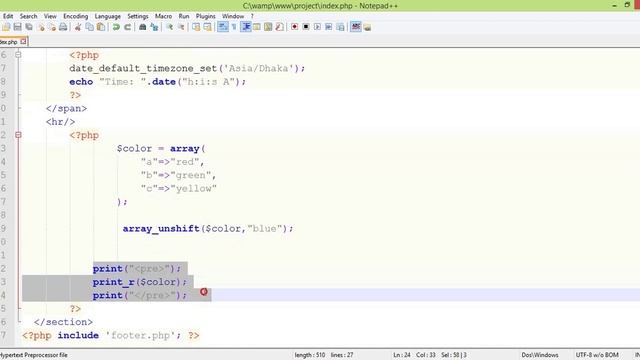Toggle synchronize vertical scrolling icon
Screen dimensions: 640x360
(196, 27)
